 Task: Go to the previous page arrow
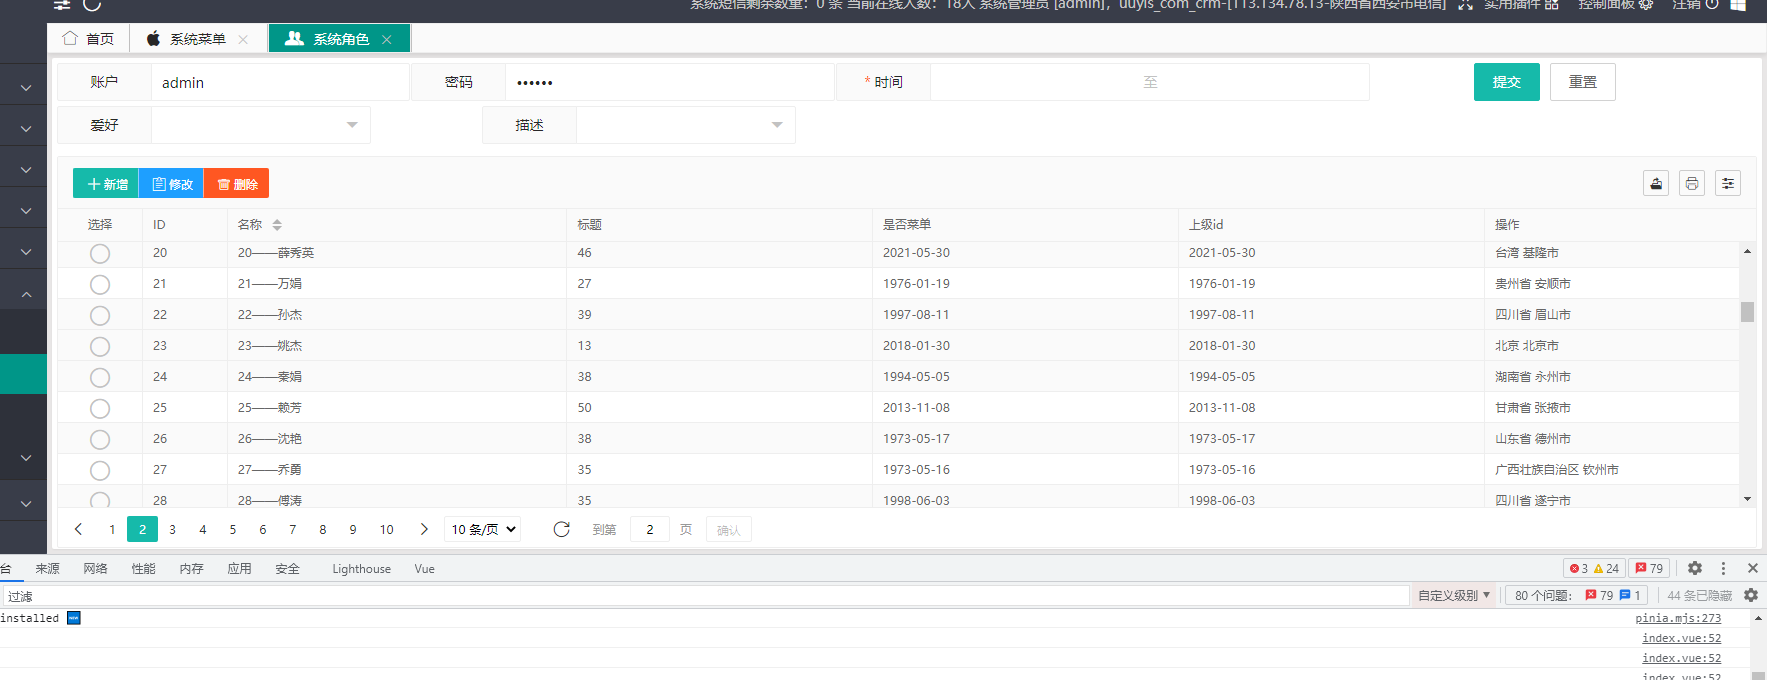pos(79,529)
